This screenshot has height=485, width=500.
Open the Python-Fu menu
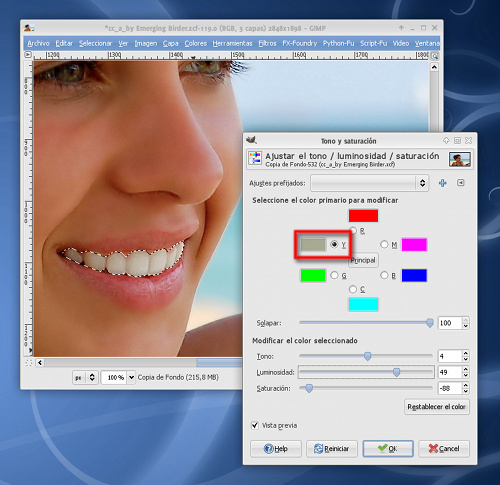pyautogui.click(x=338, y=43)
